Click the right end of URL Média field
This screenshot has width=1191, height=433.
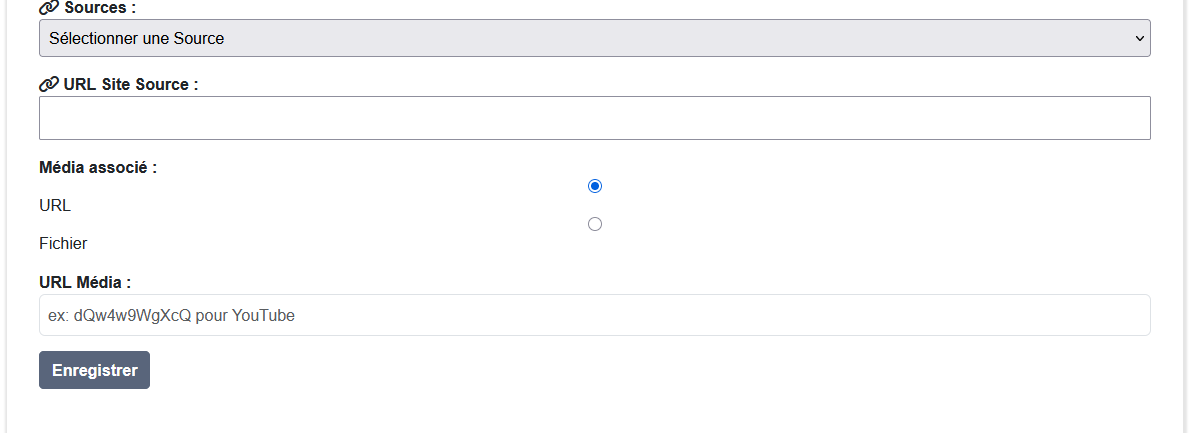coord(1130,315)
